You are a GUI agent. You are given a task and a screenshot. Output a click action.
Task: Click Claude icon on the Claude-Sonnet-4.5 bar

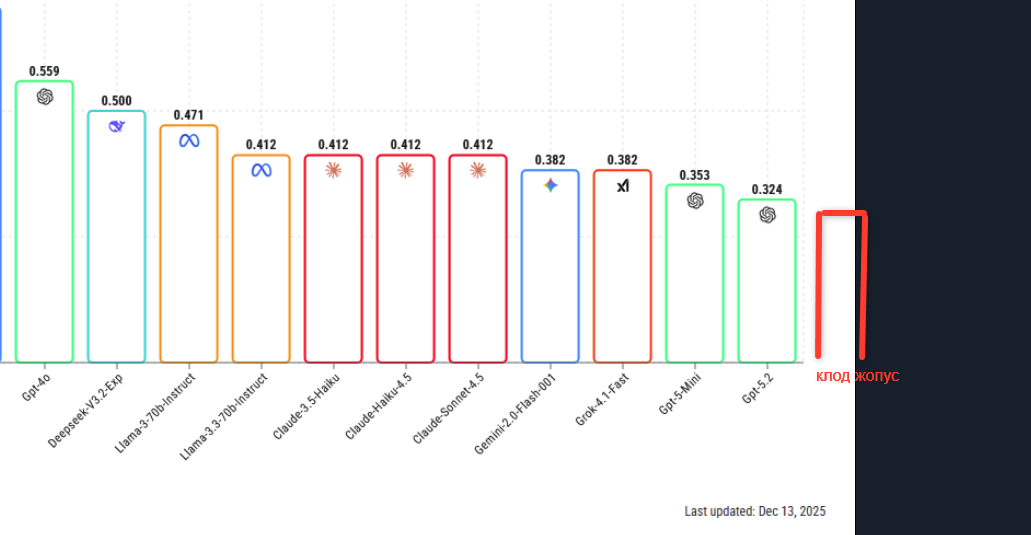pos(478,170)
